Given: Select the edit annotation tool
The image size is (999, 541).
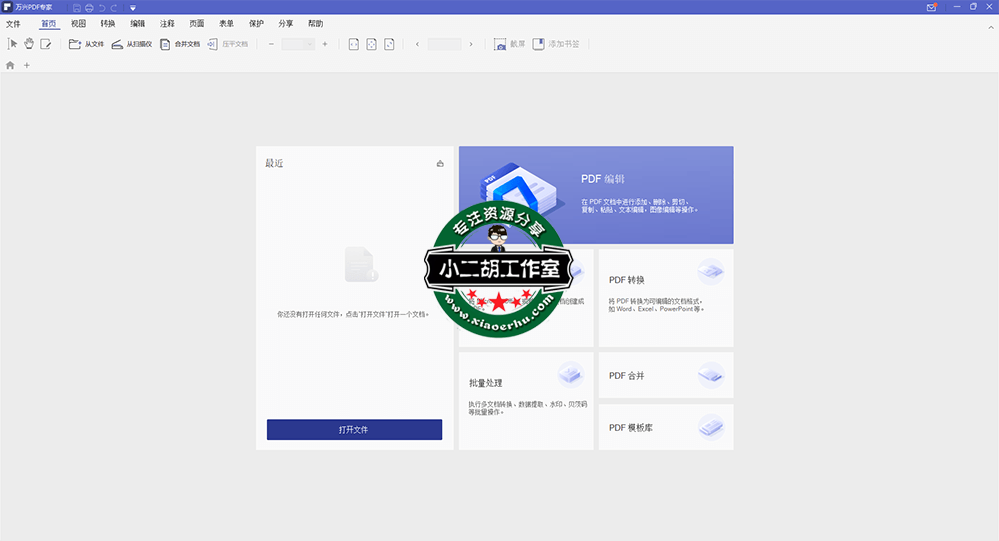Looking at the screenshot, I should point(45,44).
